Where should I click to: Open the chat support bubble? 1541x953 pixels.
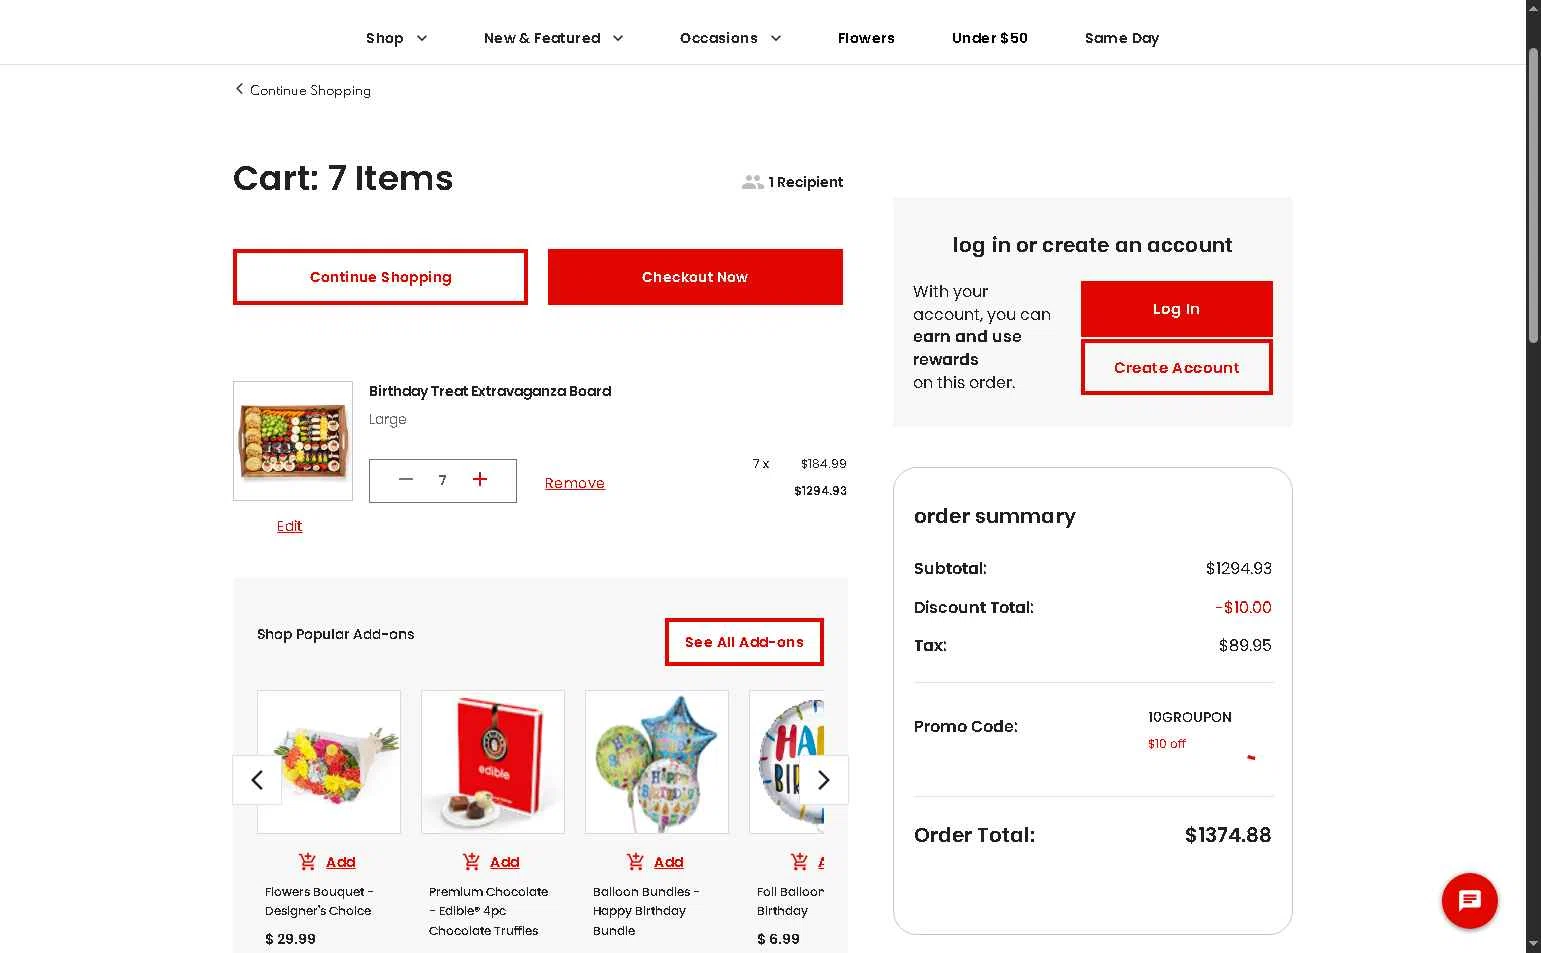tap(1469, 900)
